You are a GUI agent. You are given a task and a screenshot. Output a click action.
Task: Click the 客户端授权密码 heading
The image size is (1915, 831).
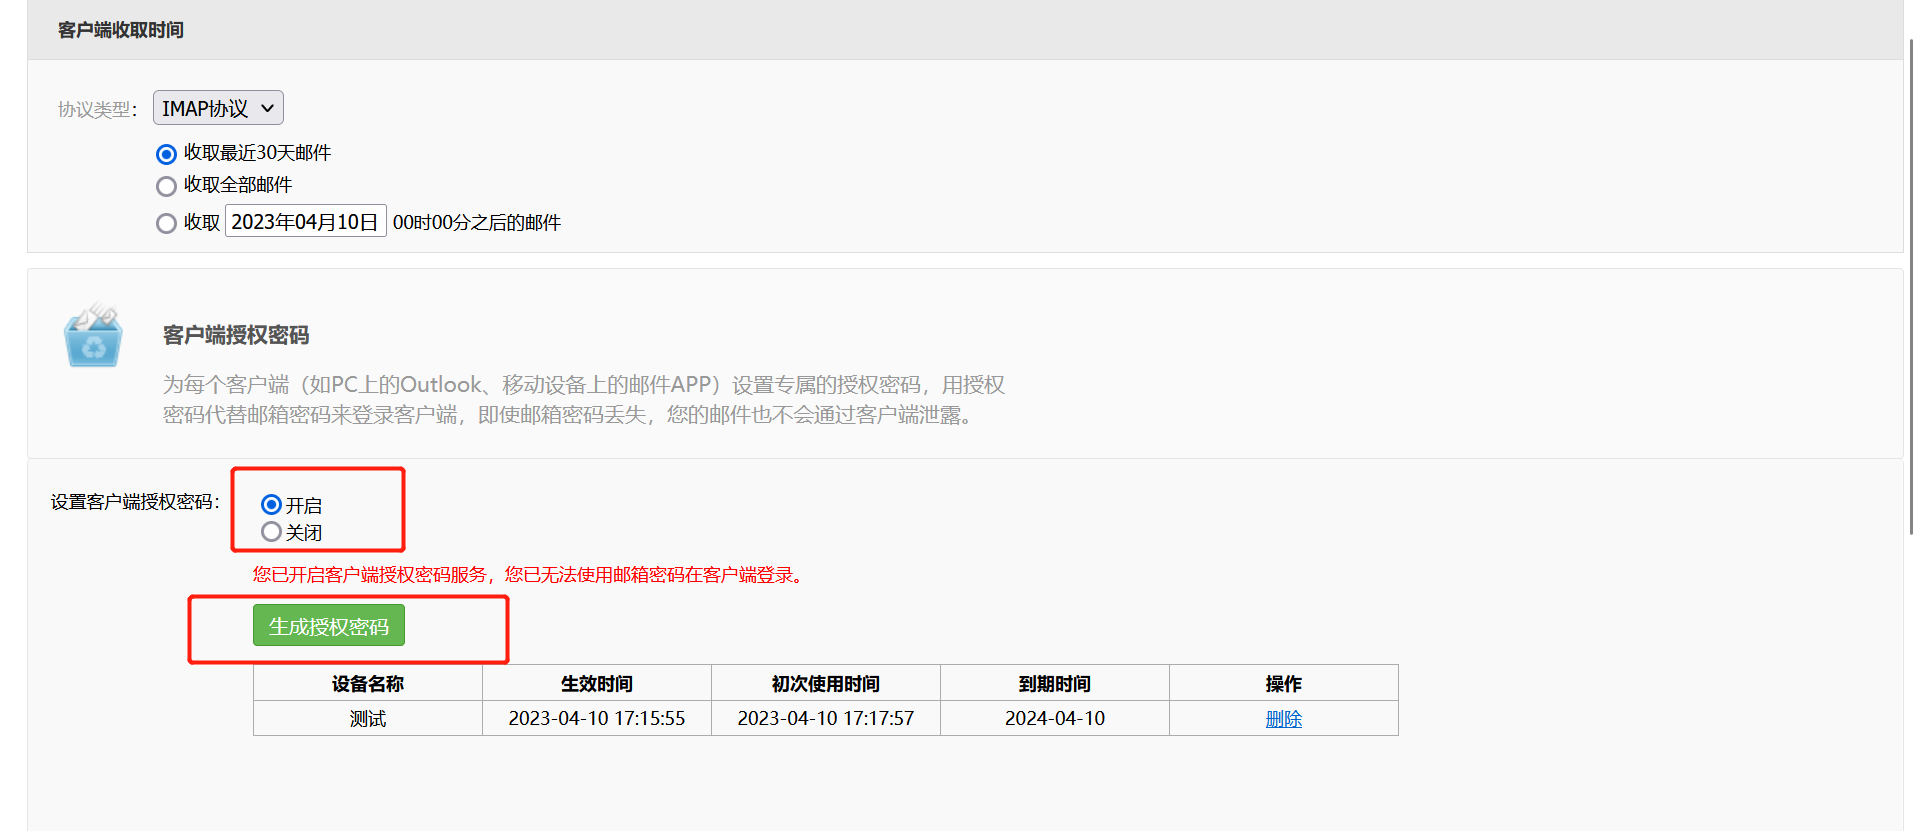pyautogui.click(x=236, y=335)
